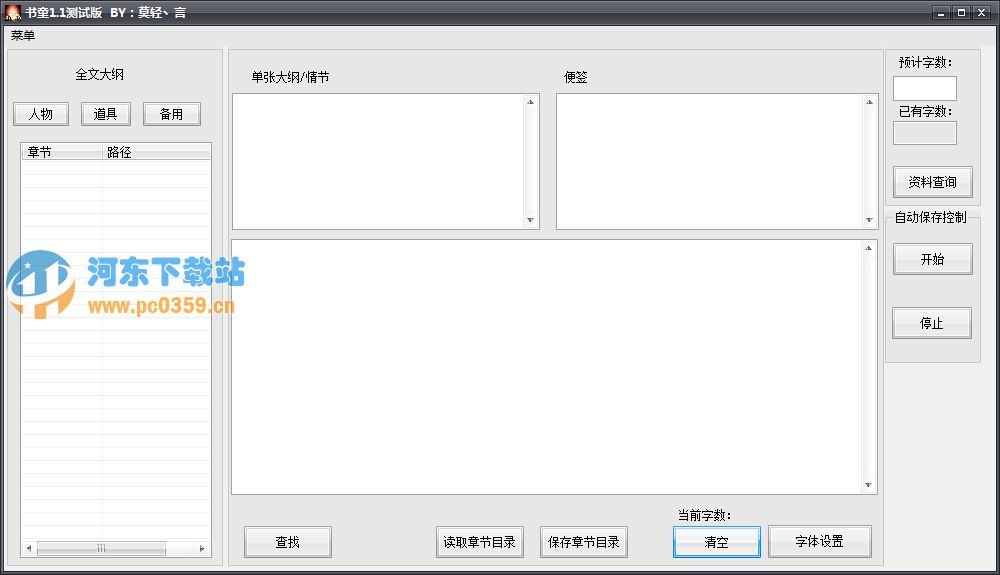The image size is (1000, 575).
Task: Open the 菜单 menu
Action: pos(23,36)
